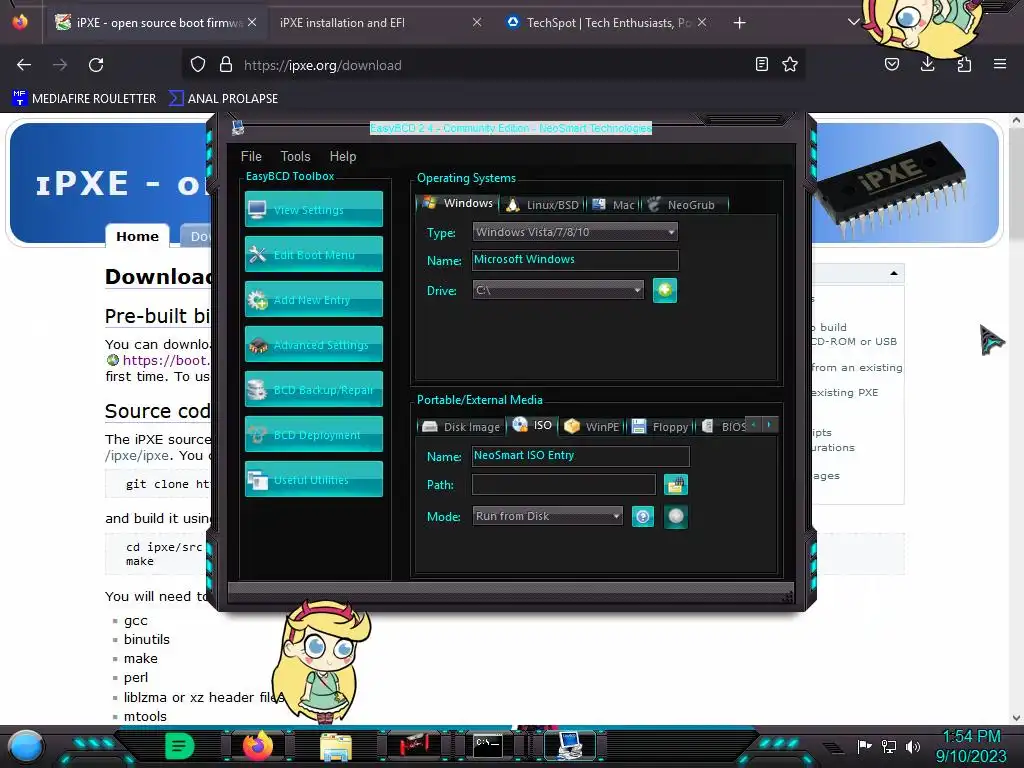Click the help icon beside Mode dropdown
1024x768 pixels.
point(643,517)
